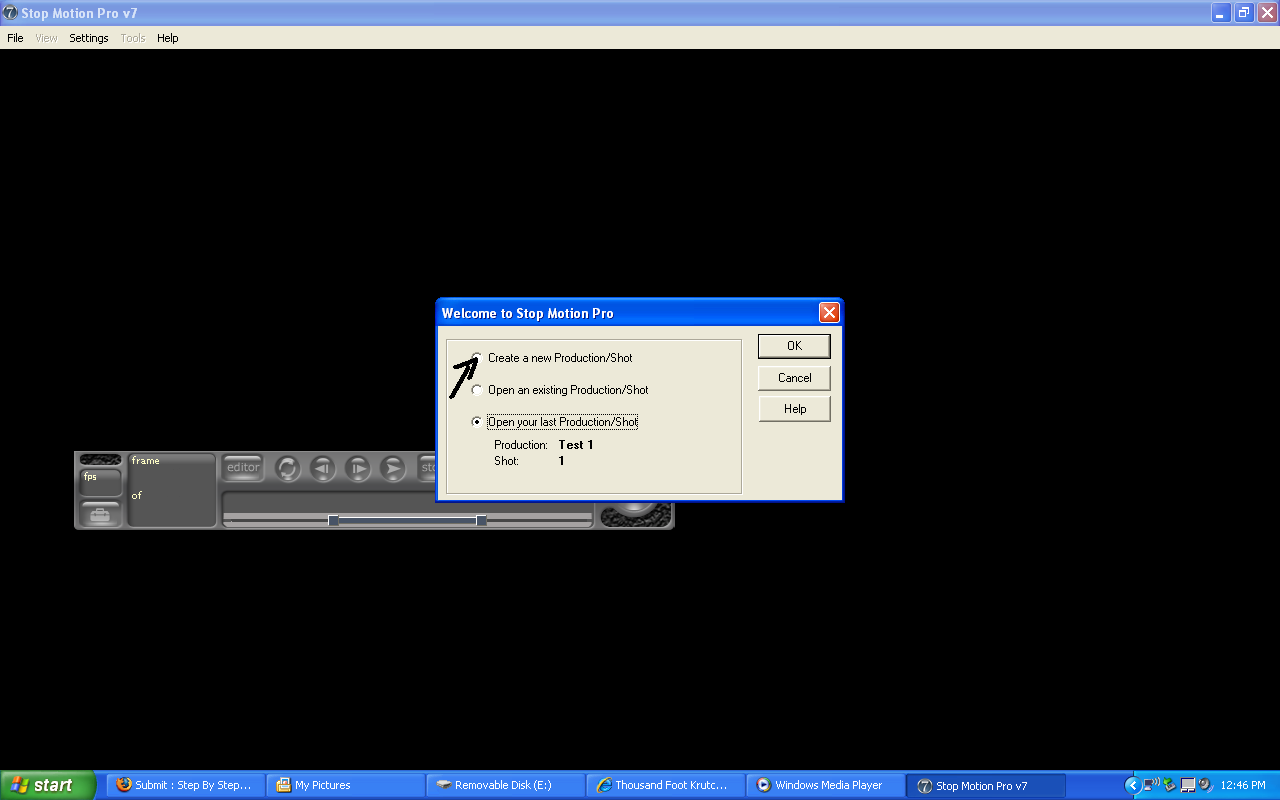
Task: Select Open an existing Production/Shot option
Action: (560, 390)
